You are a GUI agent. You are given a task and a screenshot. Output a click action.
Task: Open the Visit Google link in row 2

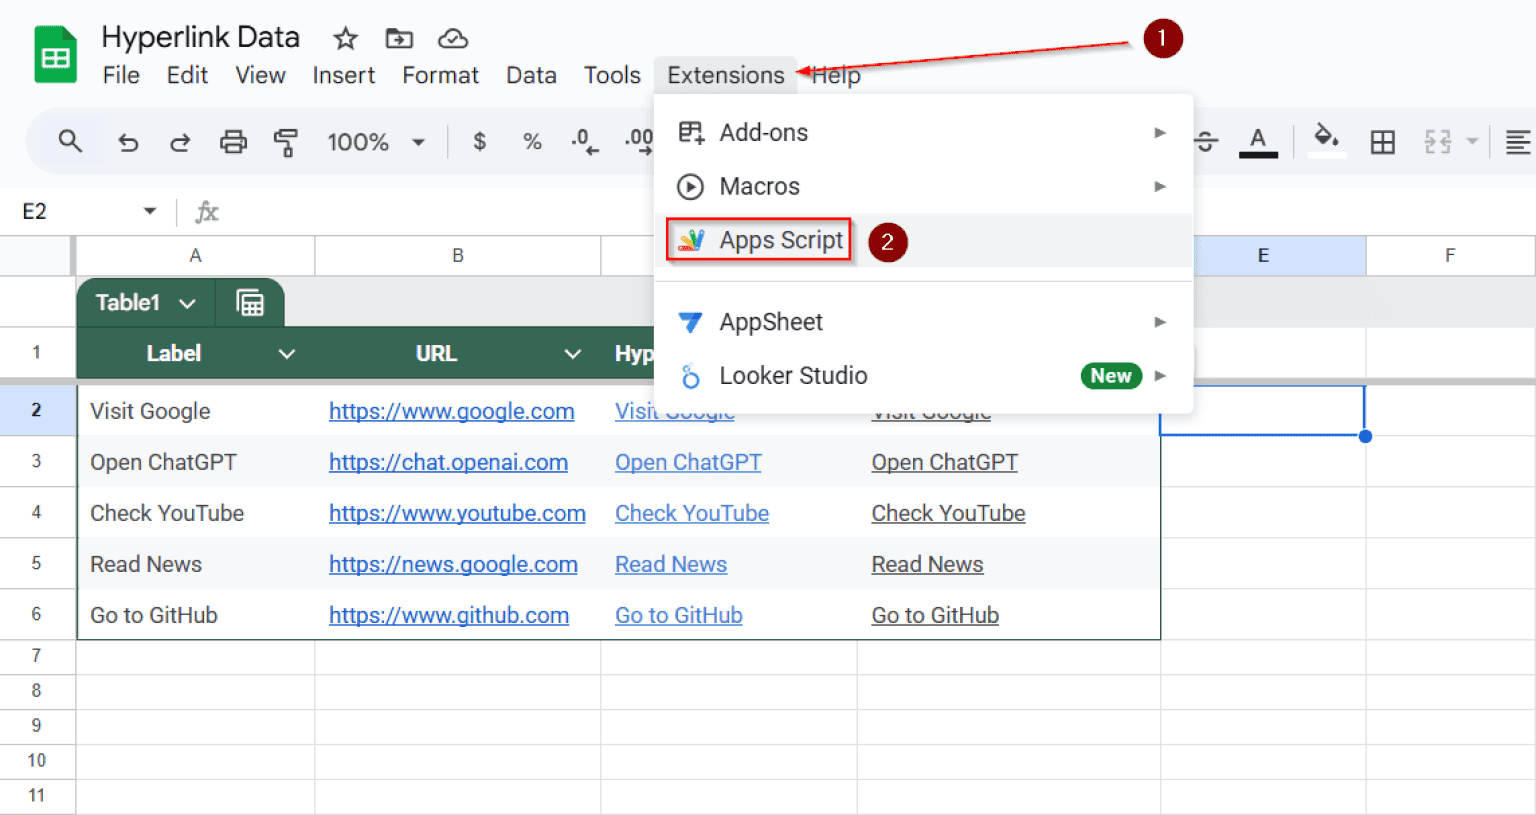tap(674, 411)
